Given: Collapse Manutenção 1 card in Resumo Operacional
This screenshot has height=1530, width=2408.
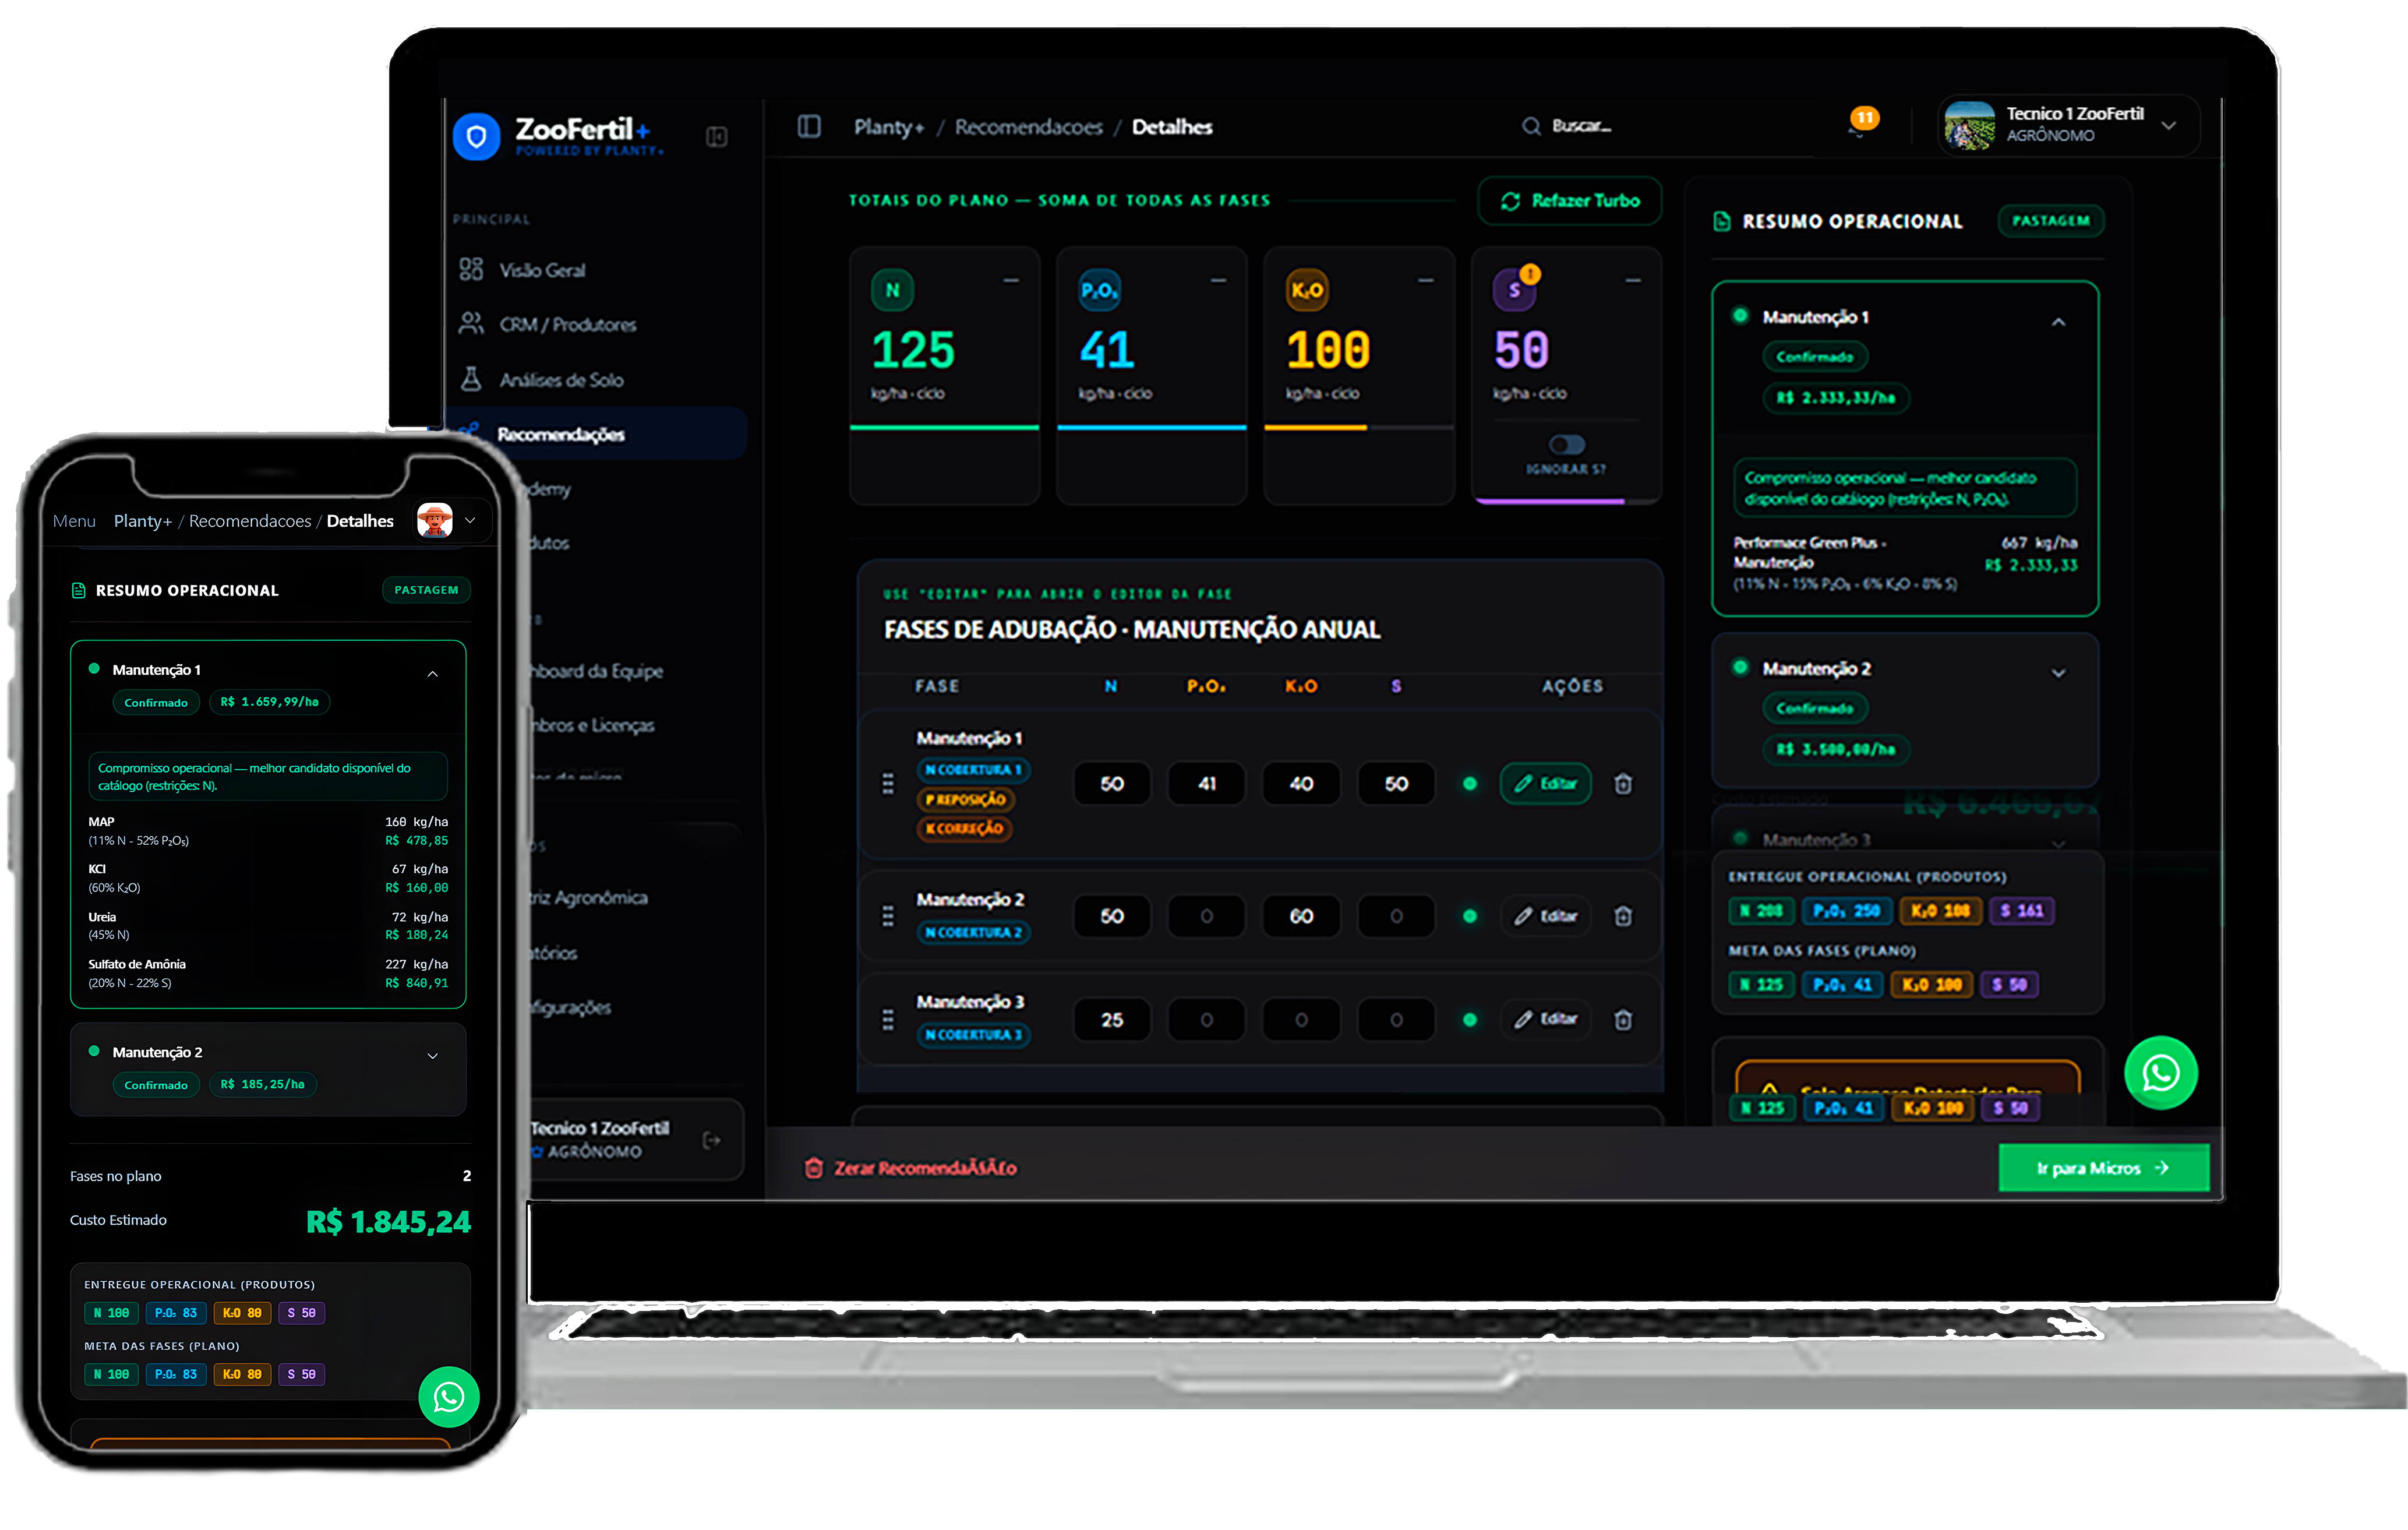Looking at the screenshot, I should pyautogui.click(x=2058, y=322).
